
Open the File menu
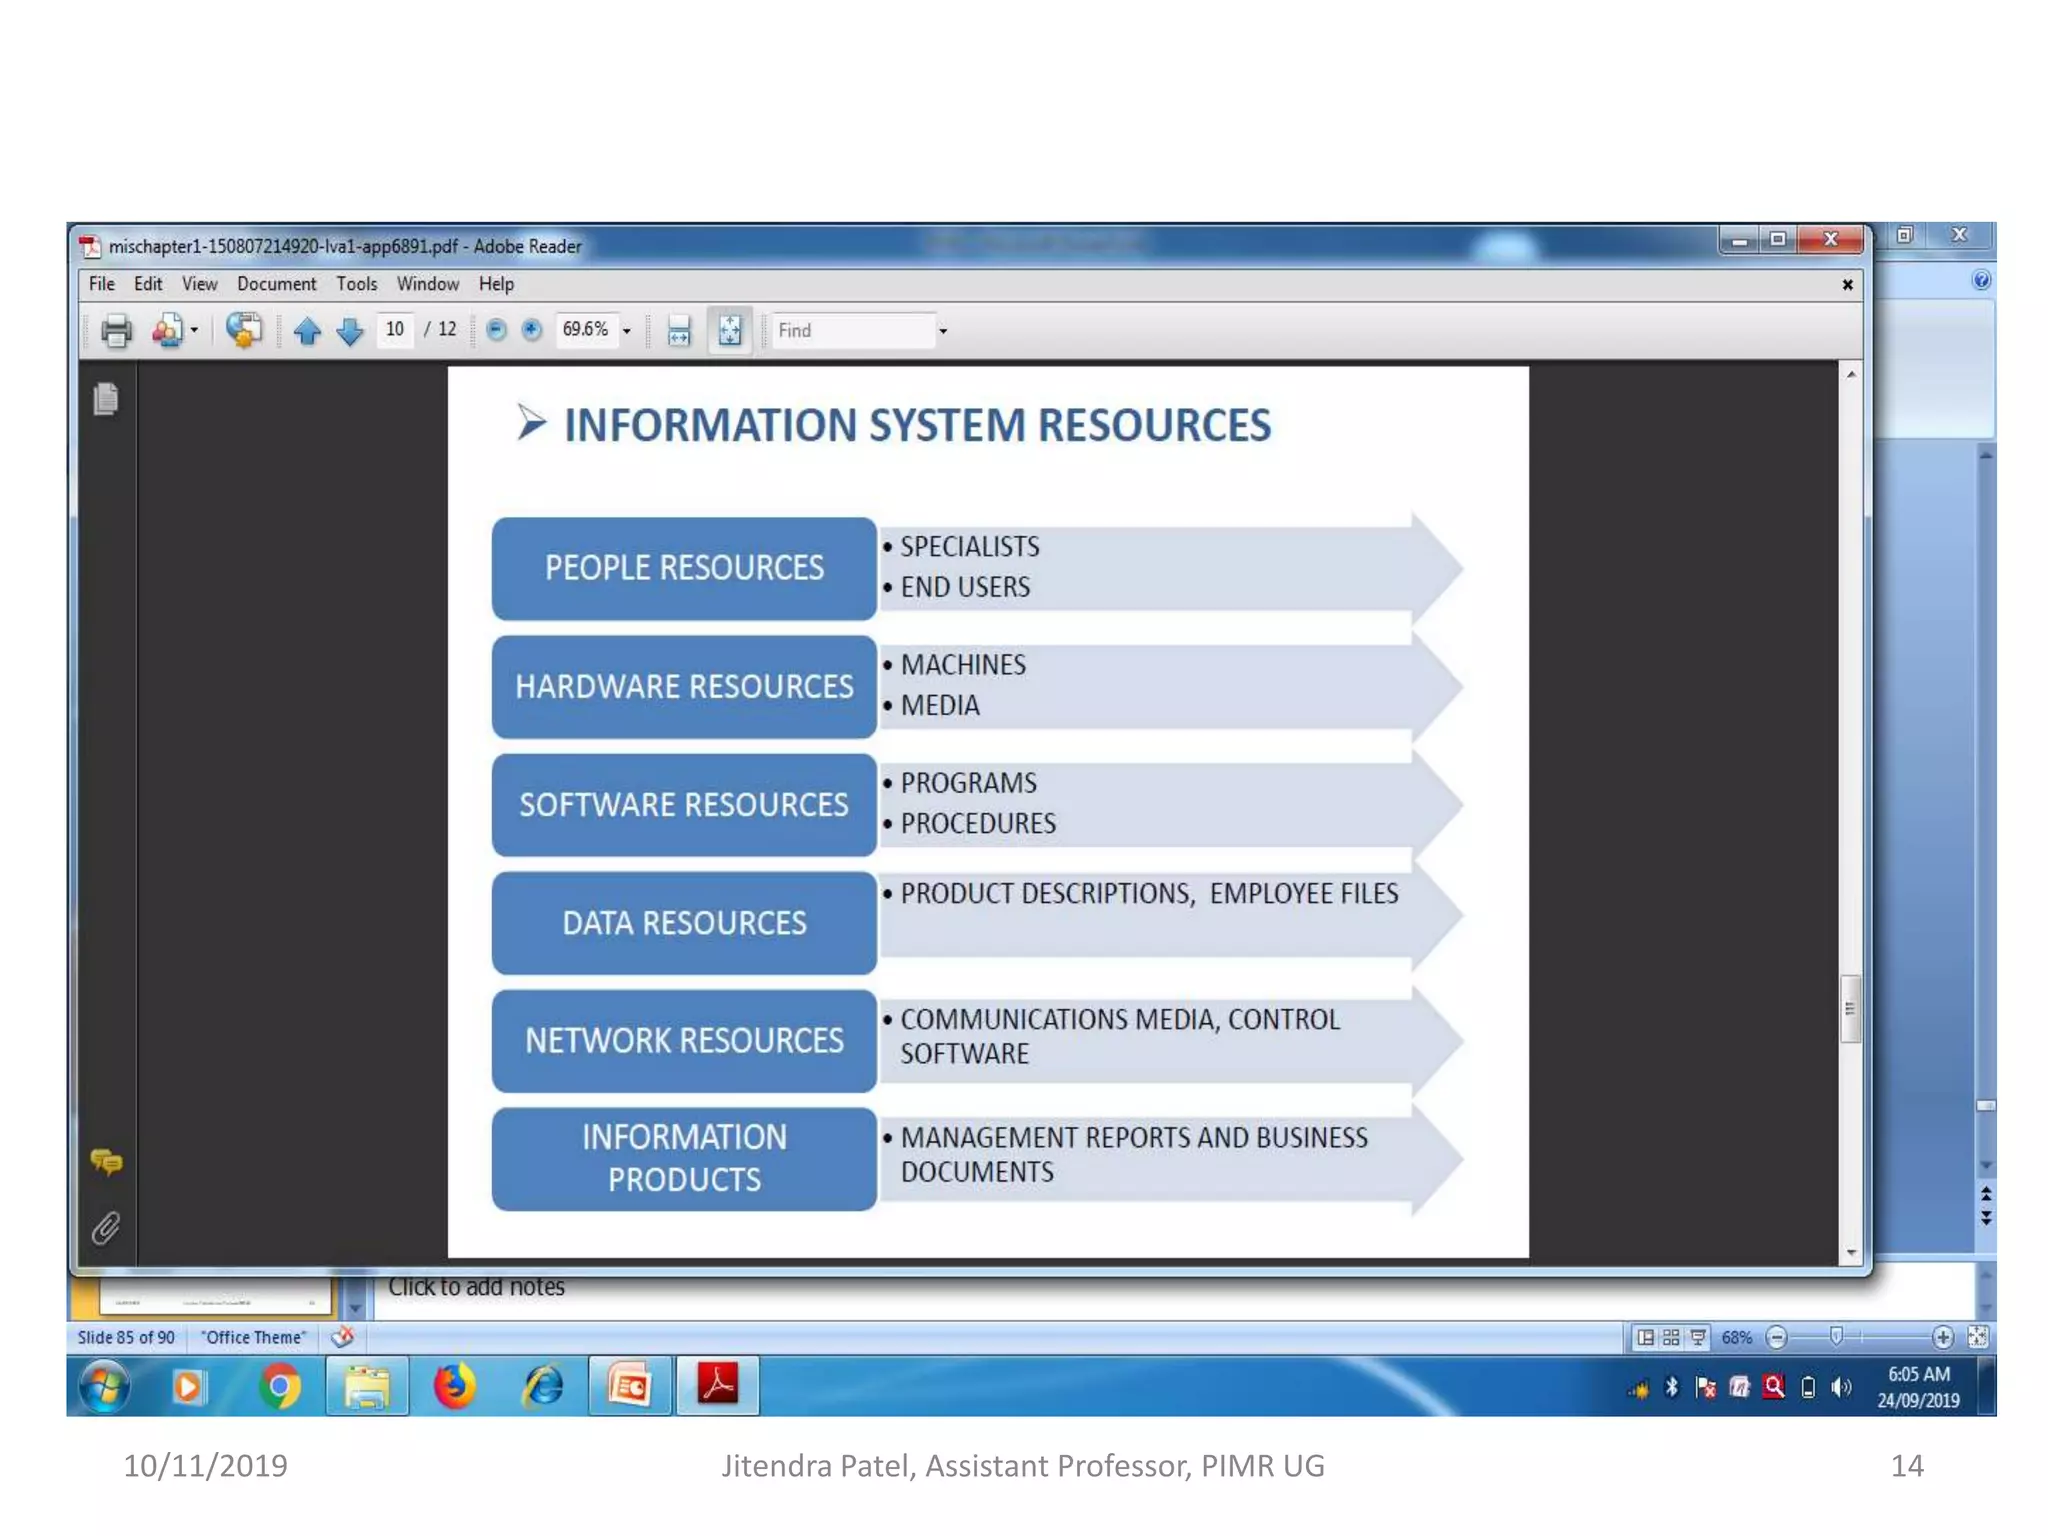pos(102,284)
